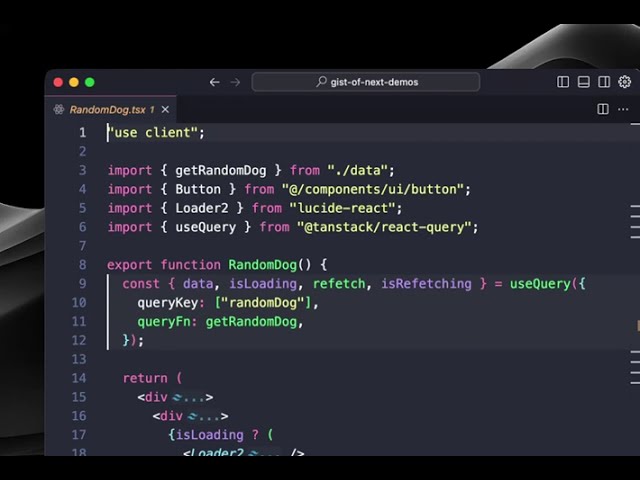The height and width of the screenshot is (480, 640).
Task: Click isLoading on line 9
Action: pyautogui.click(x=263, y=284)
